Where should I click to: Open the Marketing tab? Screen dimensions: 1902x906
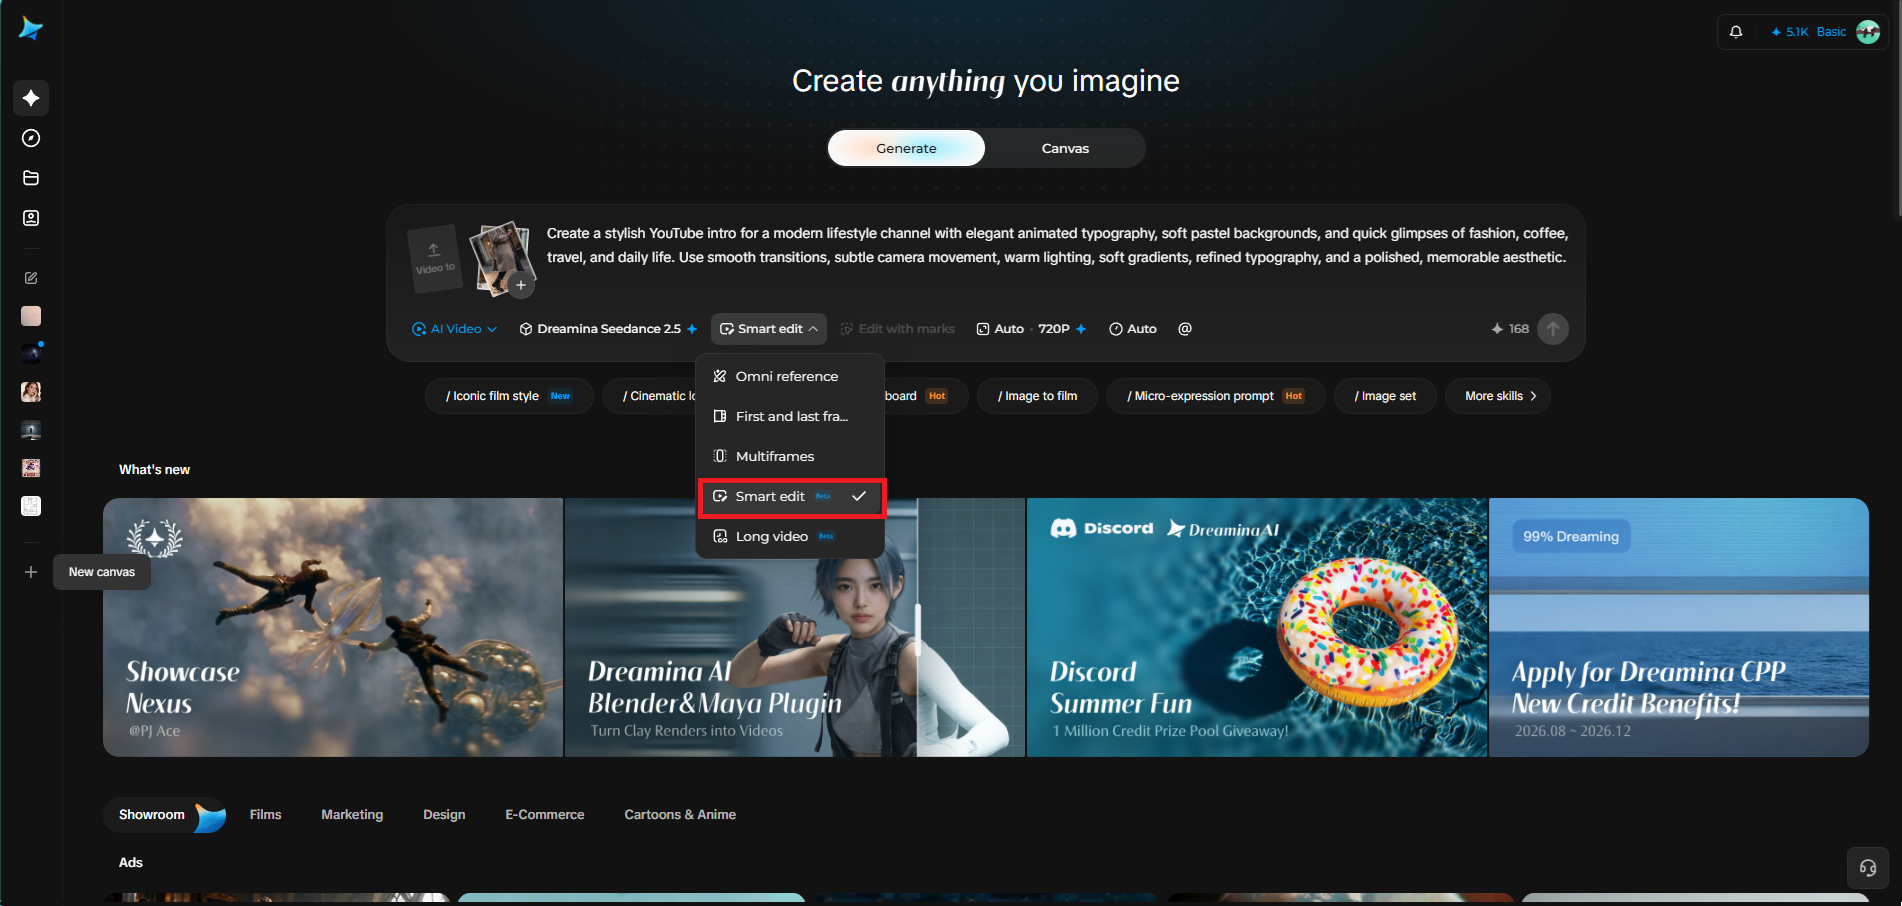coord(352,815)
